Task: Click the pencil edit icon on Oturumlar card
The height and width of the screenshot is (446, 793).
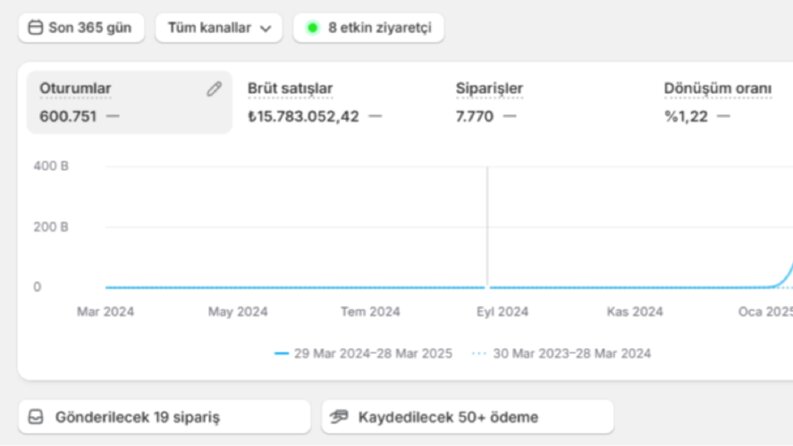Action: (x=214, y=89)
